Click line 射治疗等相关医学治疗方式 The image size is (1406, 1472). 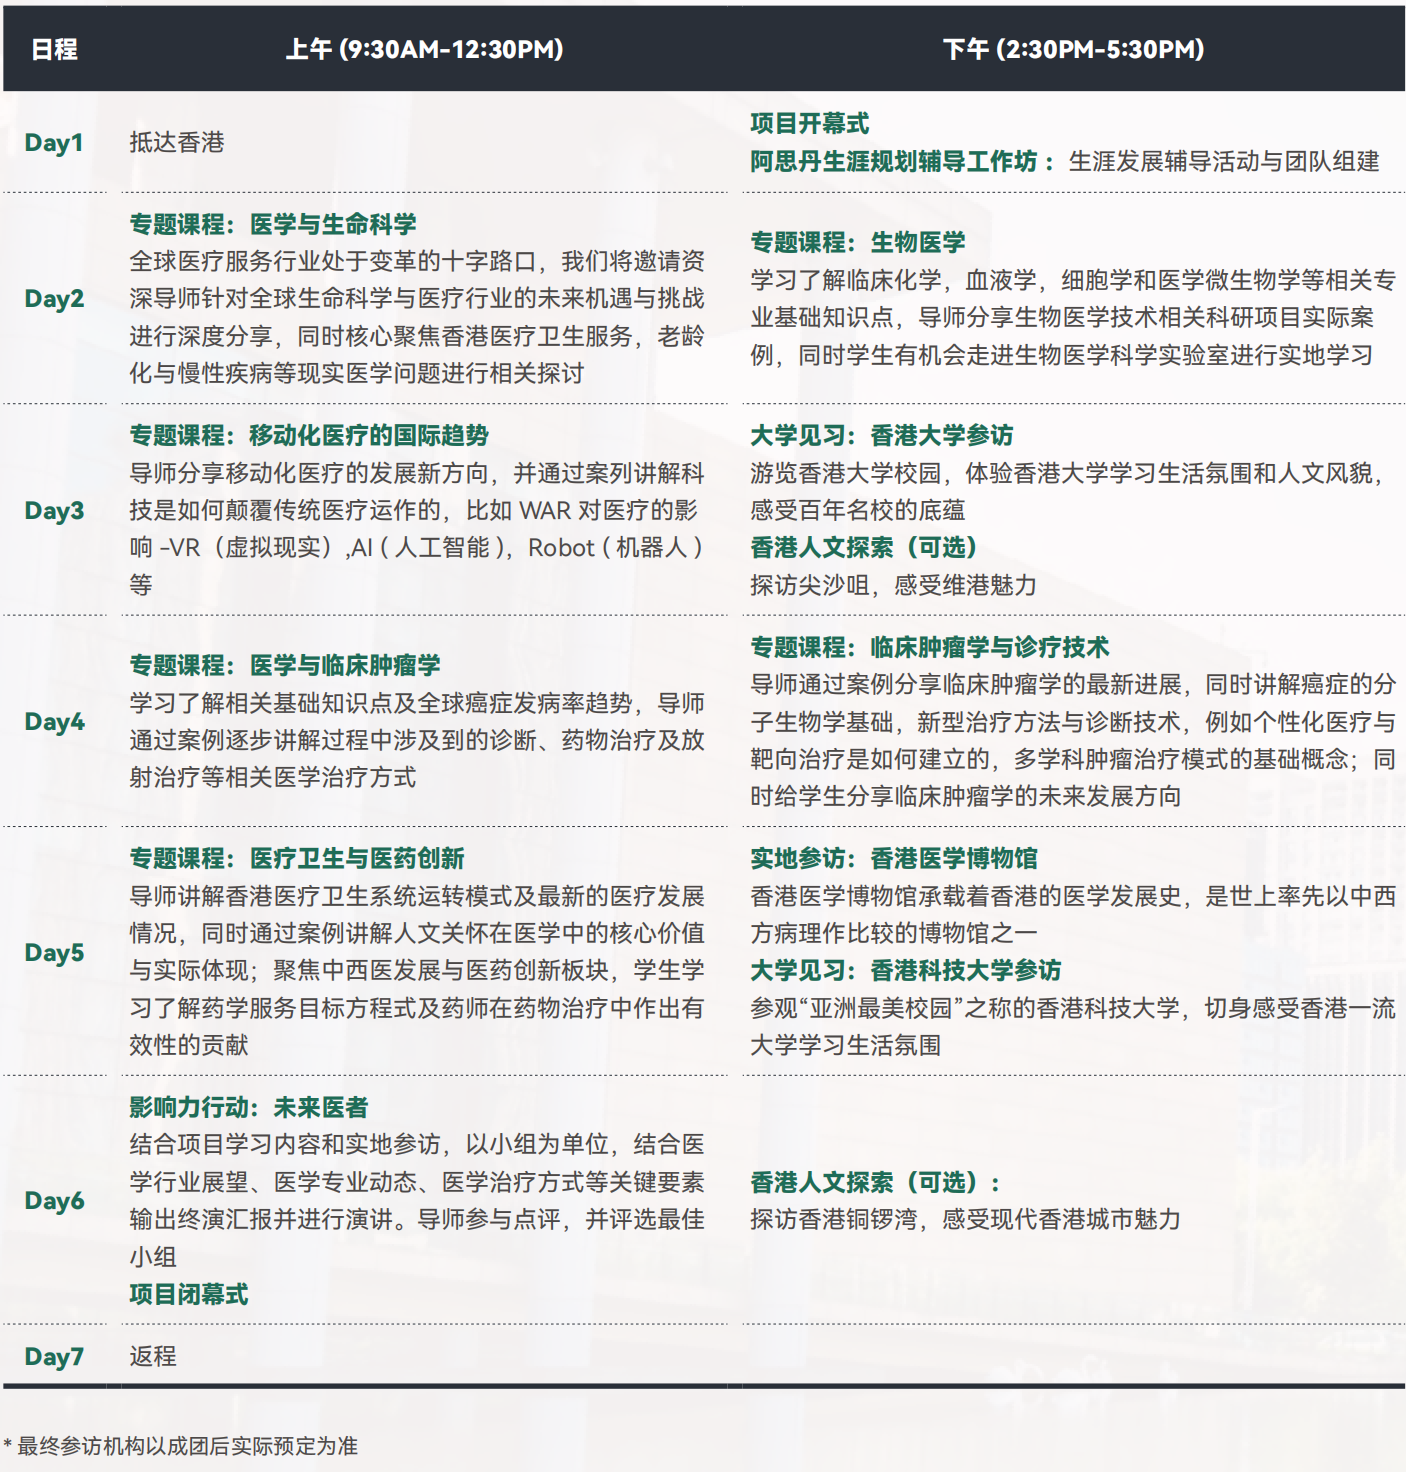[x=273, y=777]
